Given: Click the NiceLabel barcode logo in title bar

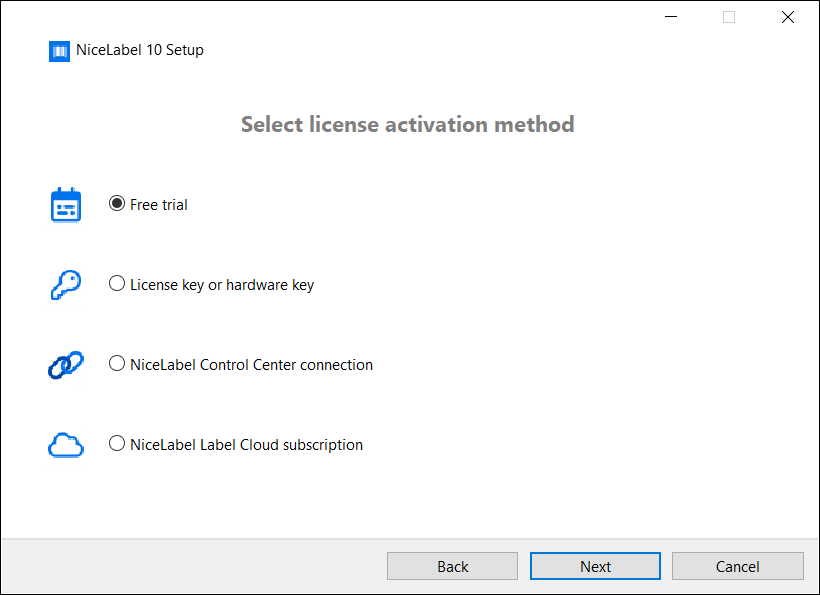Looking at the screenshot, I should pos(58,50).
